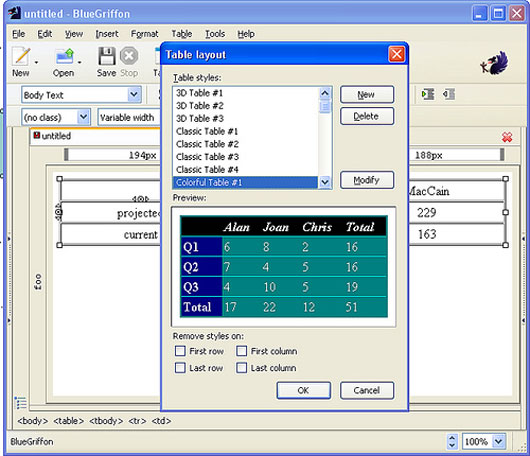
Task: Click the Save floppy disk icon
Action: pyautogui.click(x=106, y=56)
